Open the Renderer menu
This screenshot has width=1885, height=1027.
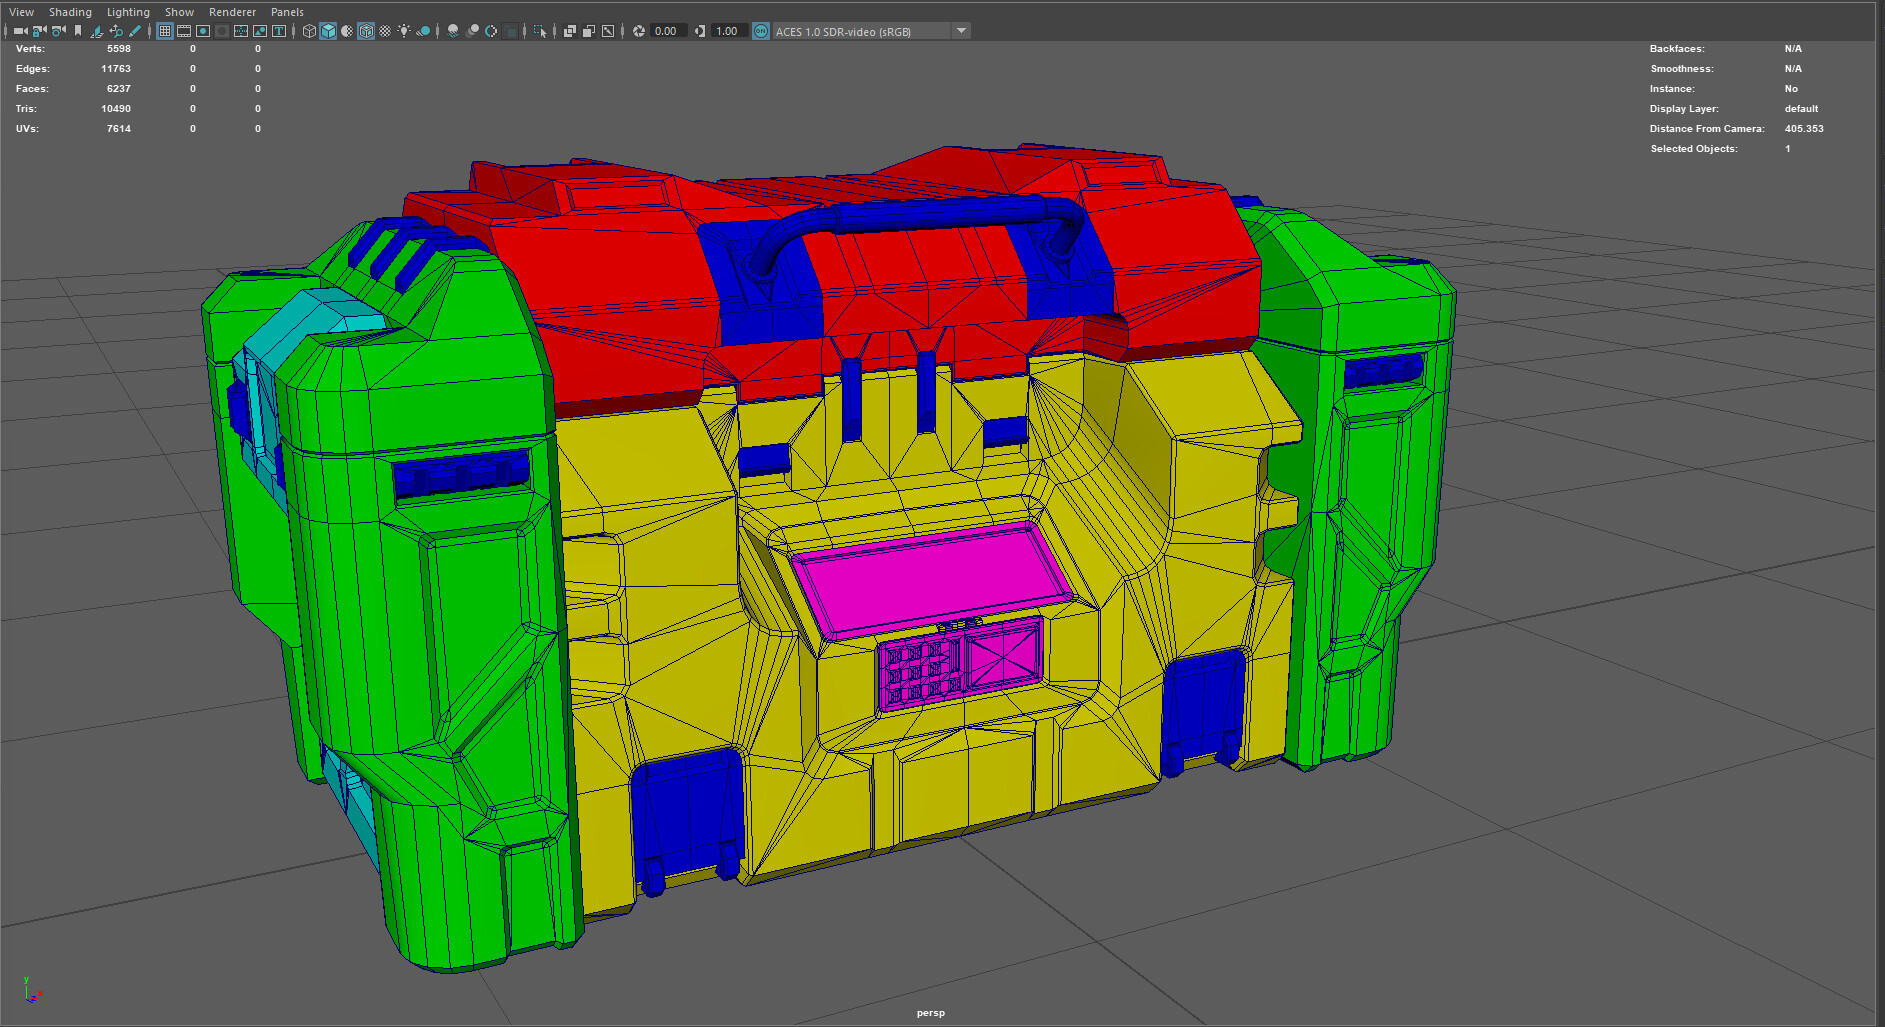coord(232,11)
